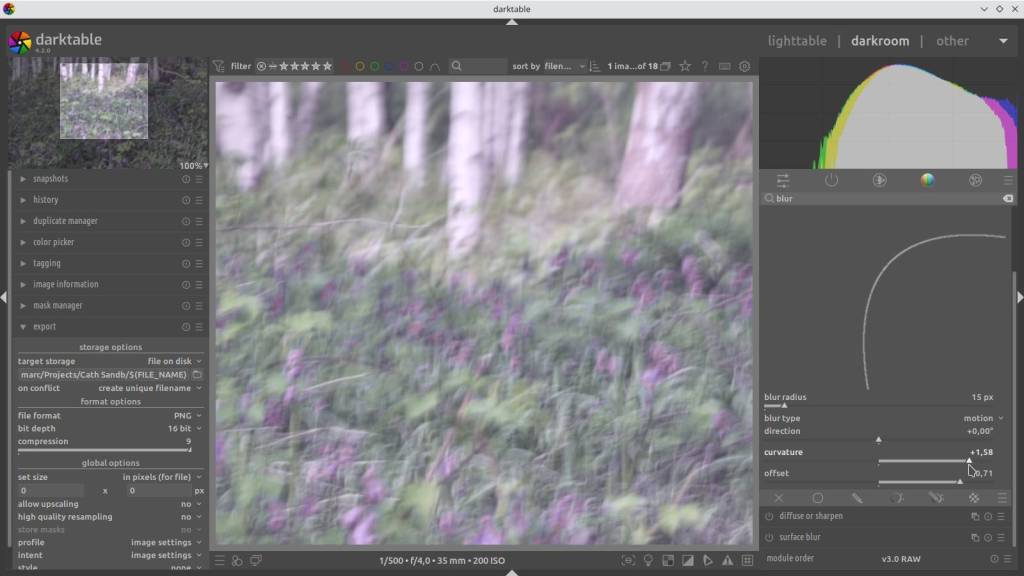Image resolution: width=1024 pixels, height=576 pixels.
Task: Select the raster mask blend mode
Action: [974, 498]
